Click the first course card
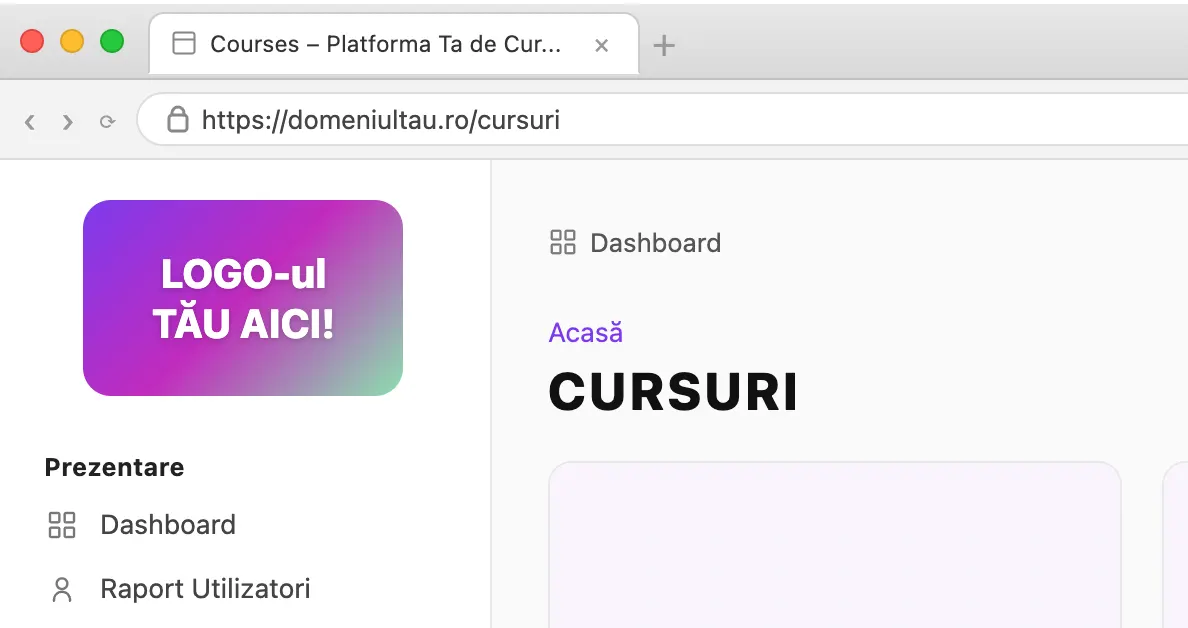1188x628 pixels. (835, 545)
